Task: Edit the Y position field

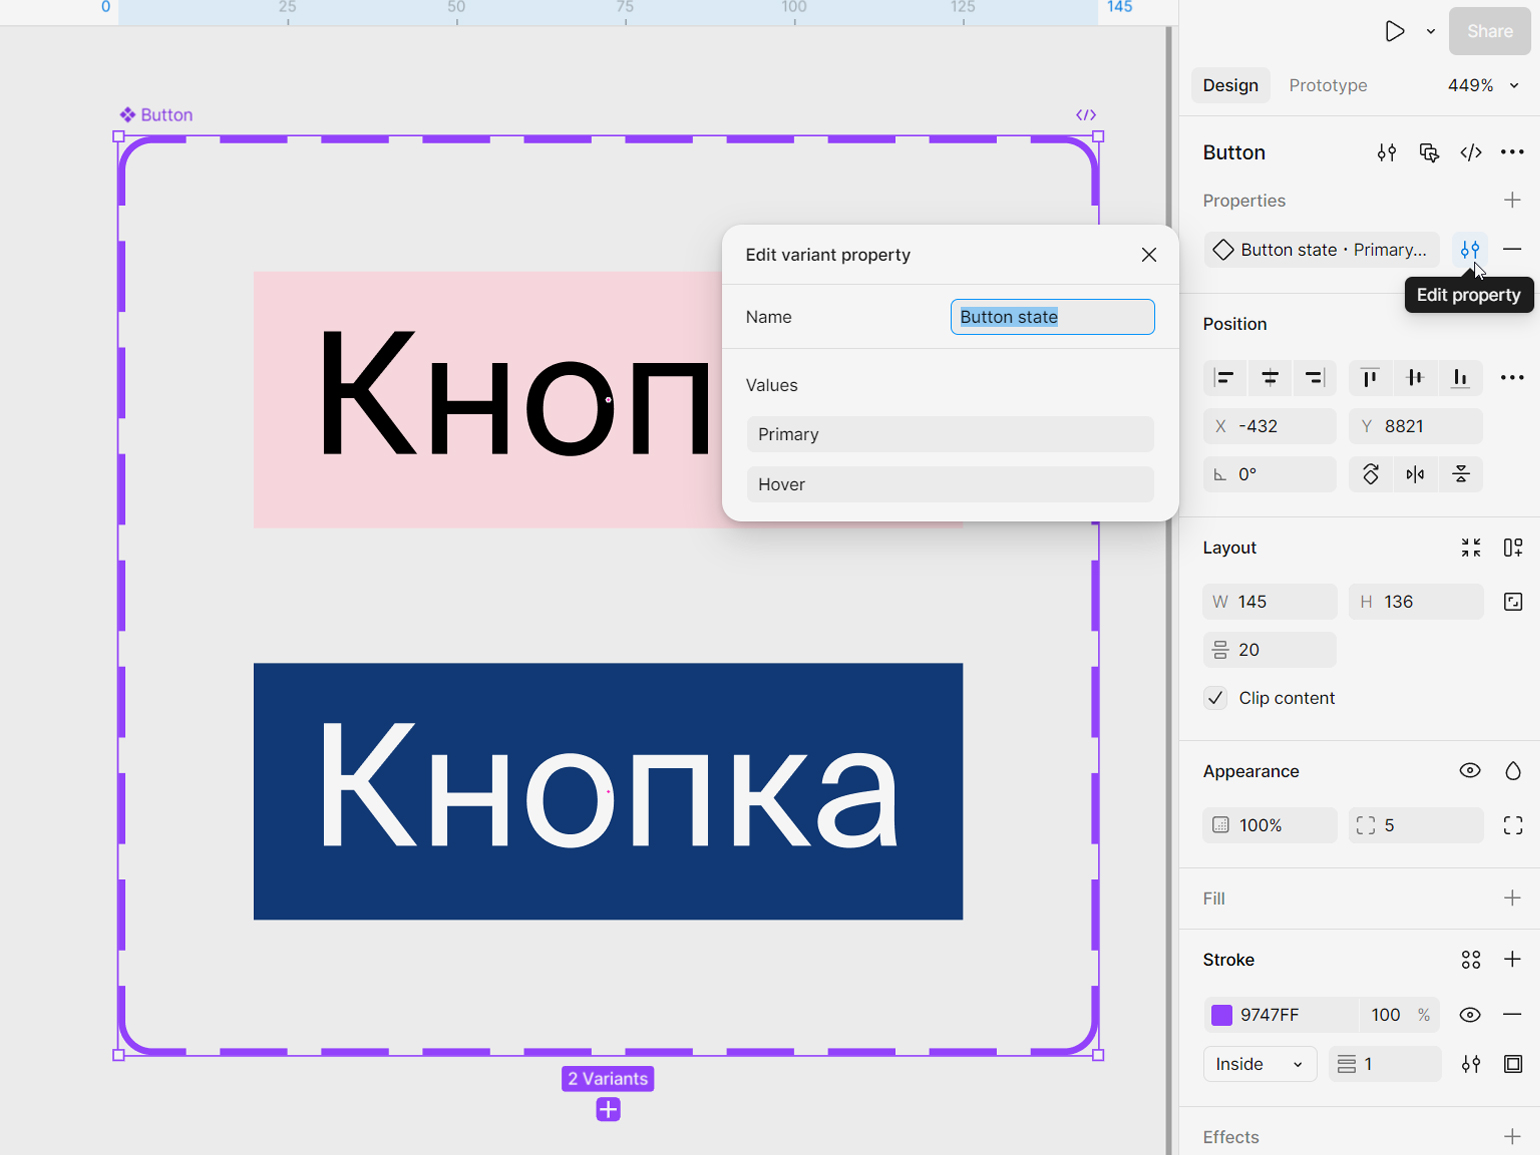Action: coord(1416,426)
